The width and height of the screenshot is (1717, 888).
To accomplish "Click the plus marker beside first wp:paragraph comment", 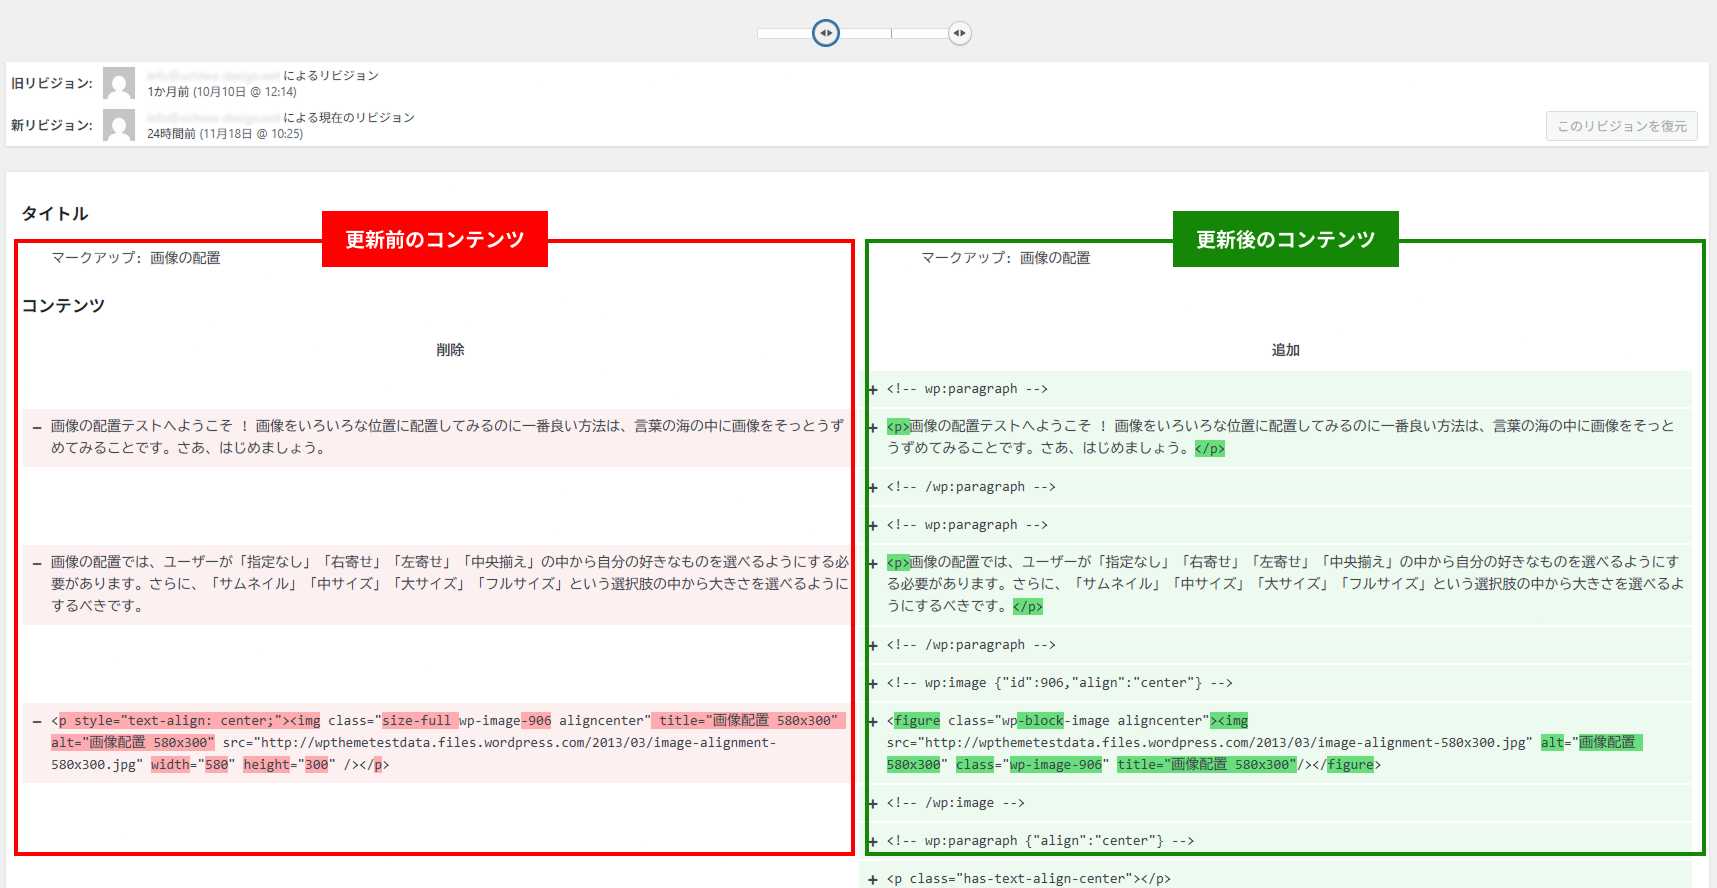I will [873, 390].
